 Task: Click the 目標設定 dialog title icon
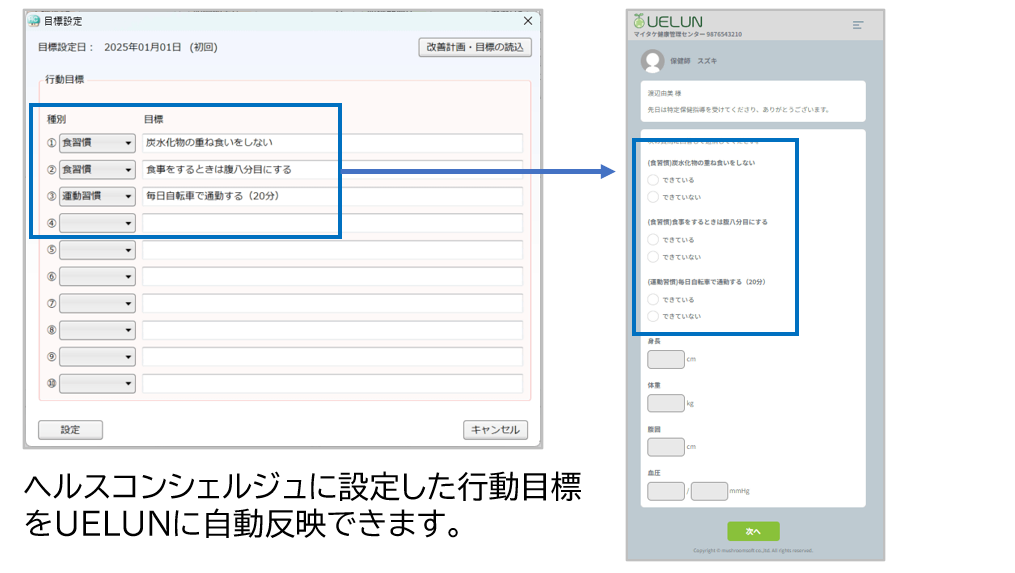coord(34,21)
